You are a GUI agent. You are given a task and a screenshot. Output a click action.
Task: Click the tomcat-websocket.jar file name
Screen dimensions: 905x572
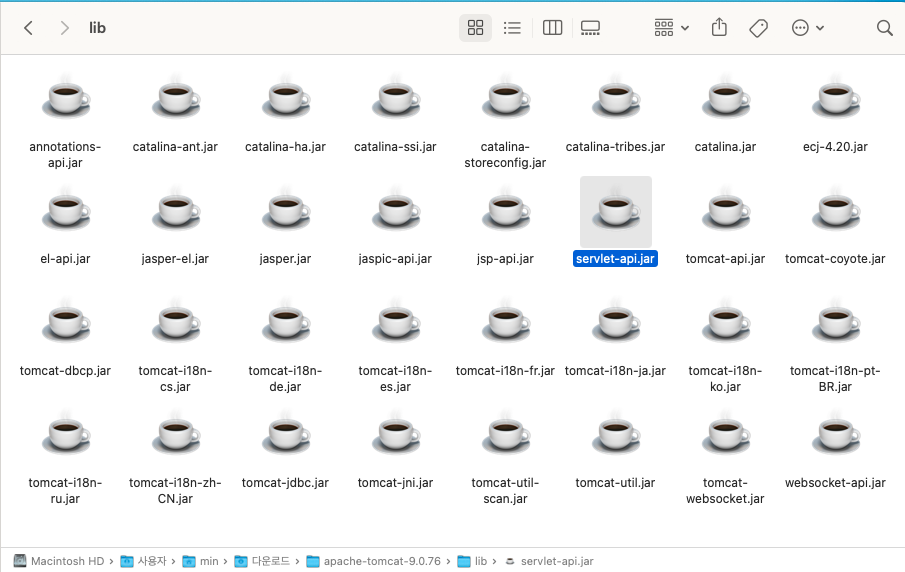[725, 491]
